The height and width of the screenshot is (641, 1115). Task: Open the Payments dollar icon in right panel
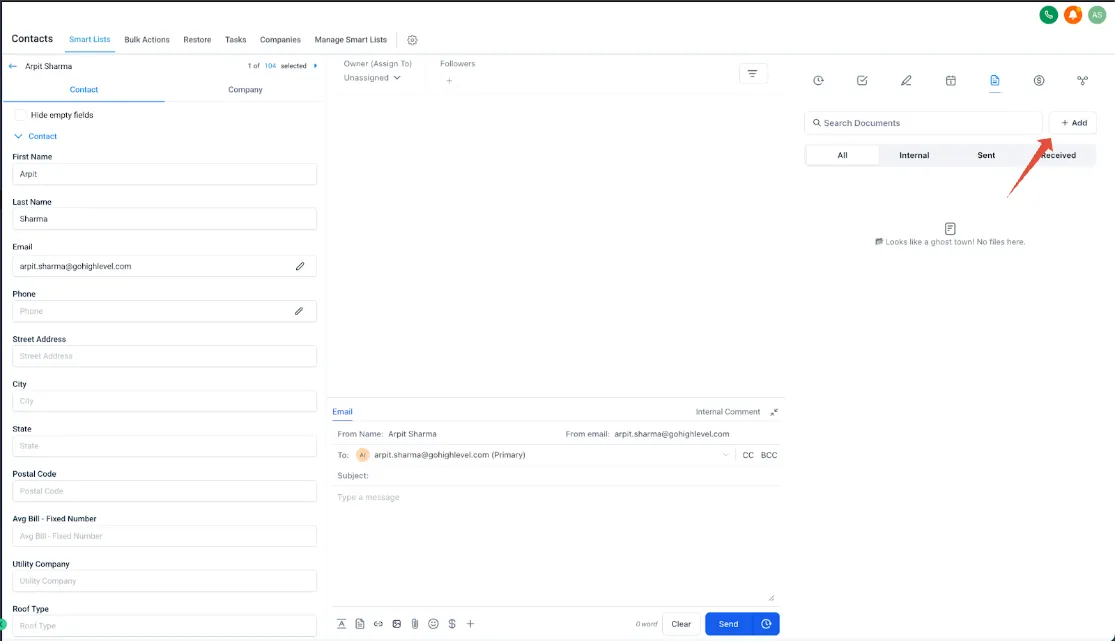1039,80
